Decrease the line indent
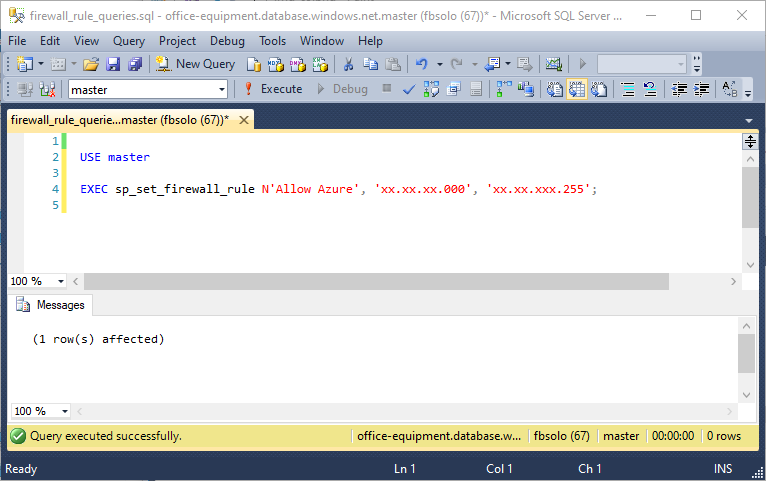766x481 pixels. (679, 89)
